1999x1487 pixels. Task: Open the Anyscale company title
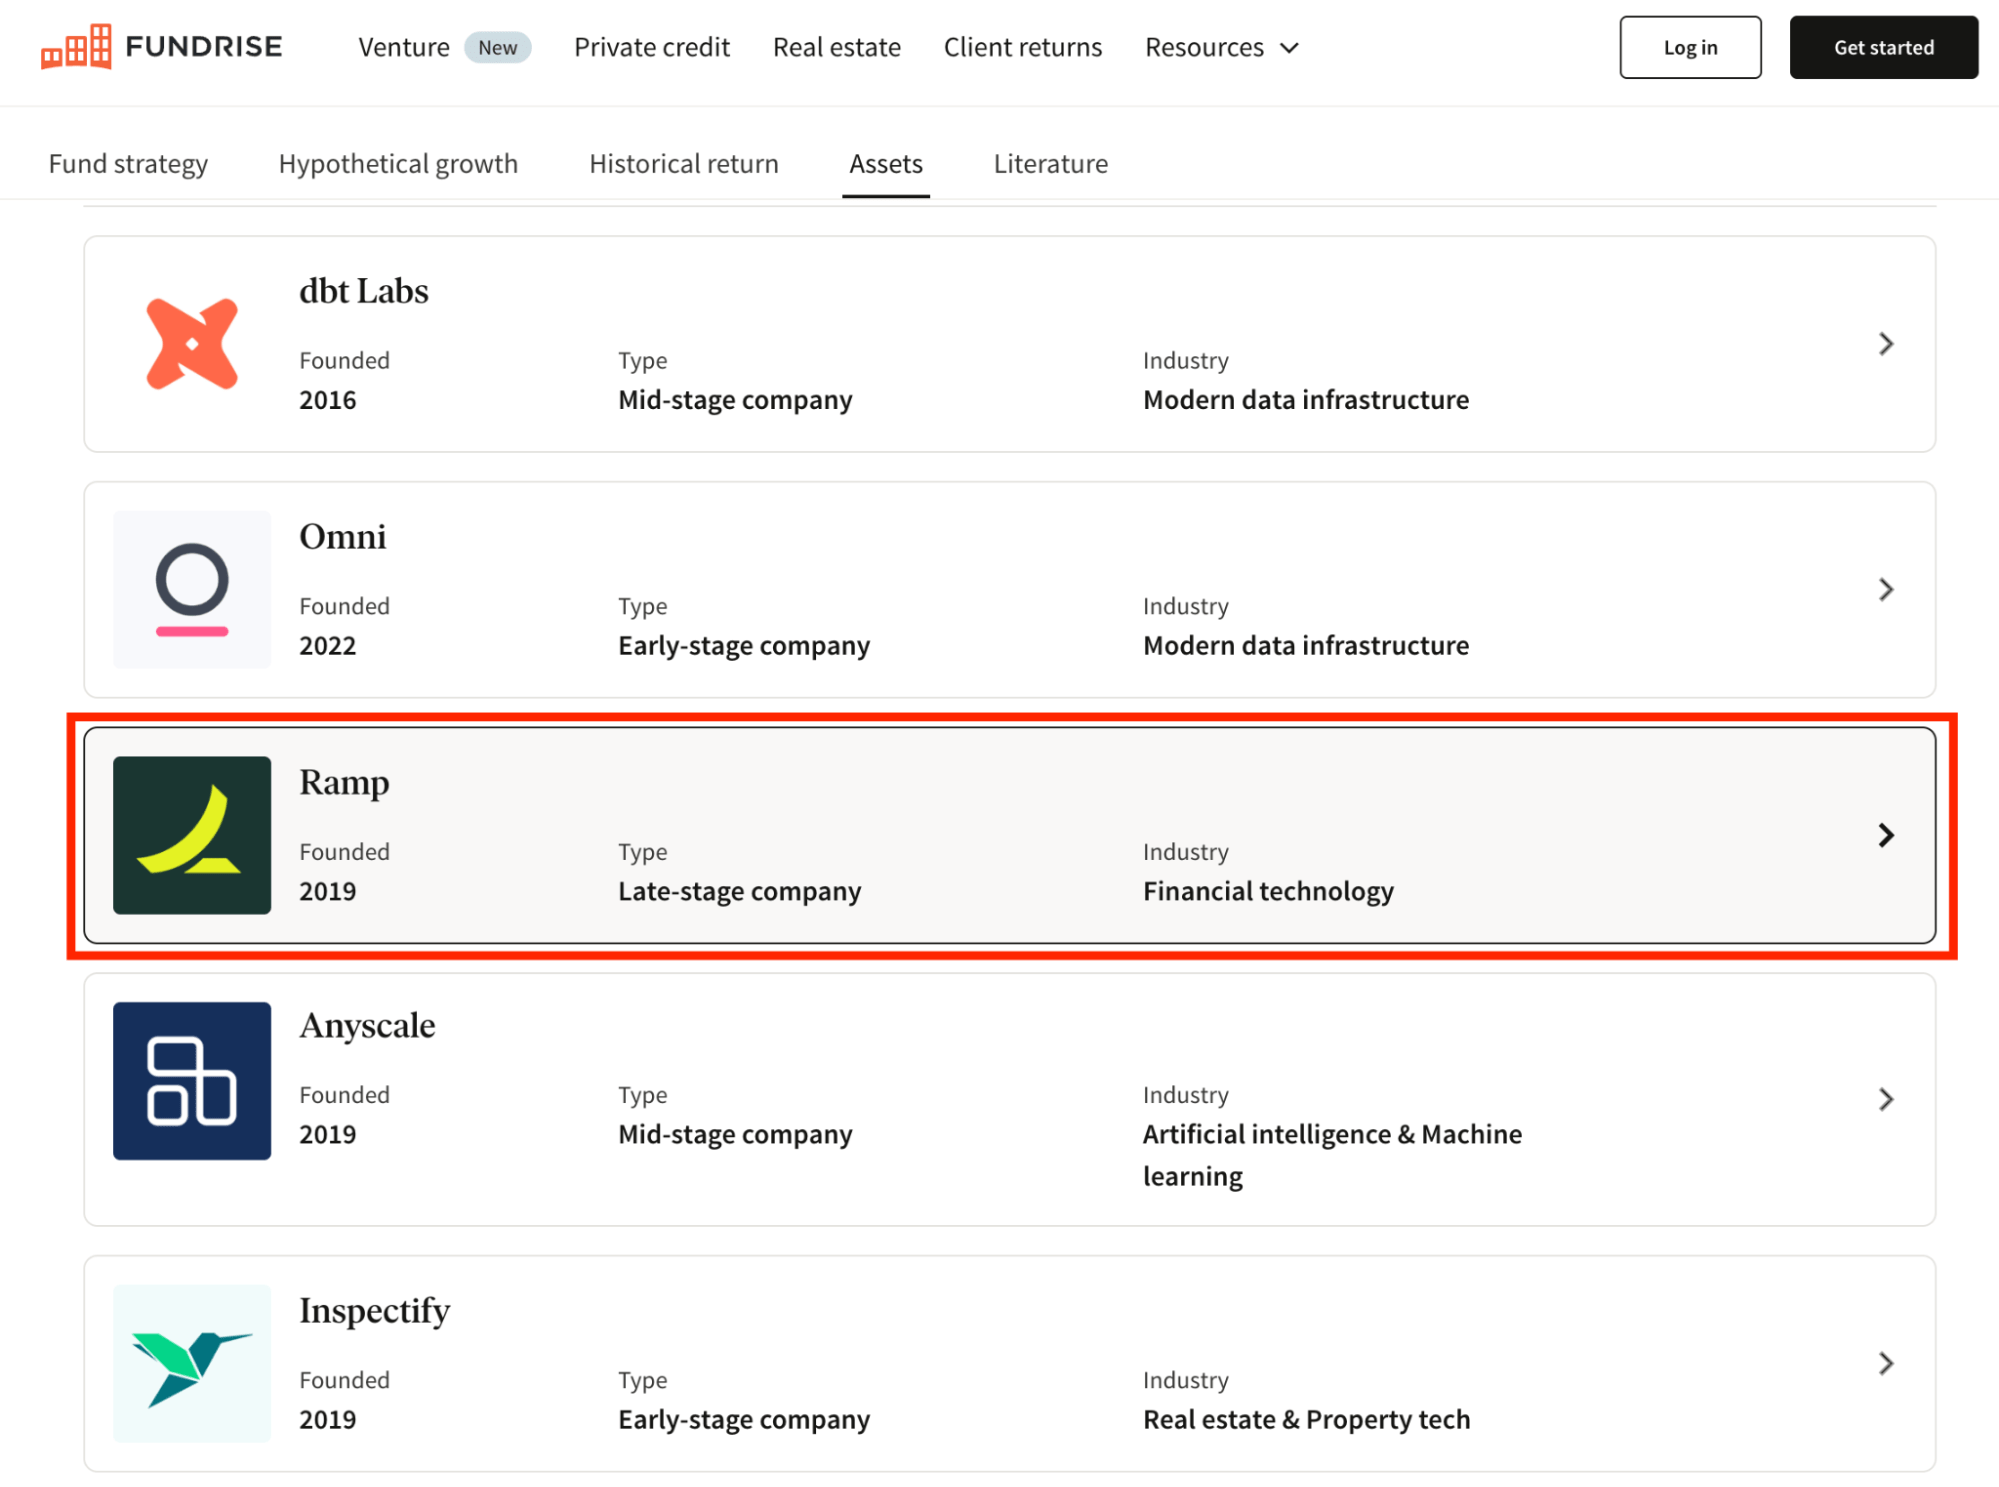point(367,1026)
